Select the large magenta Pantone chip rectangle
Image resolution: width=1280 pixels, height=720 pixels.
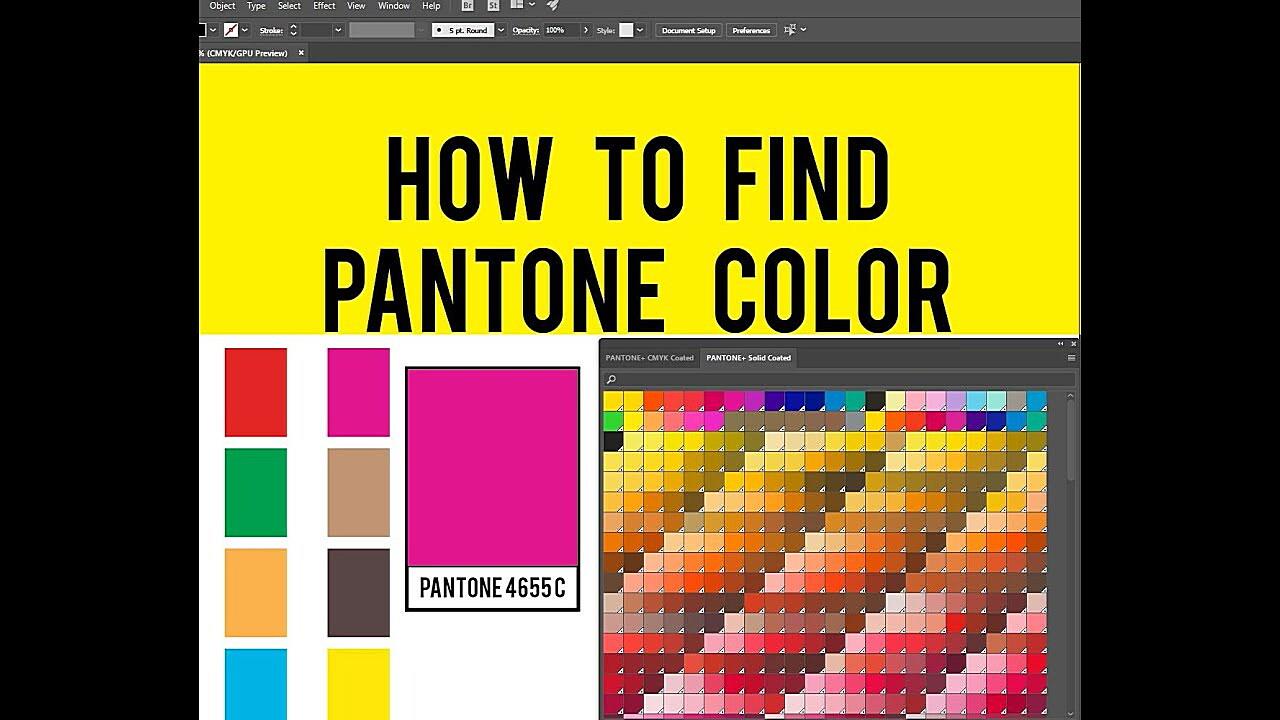492,467
